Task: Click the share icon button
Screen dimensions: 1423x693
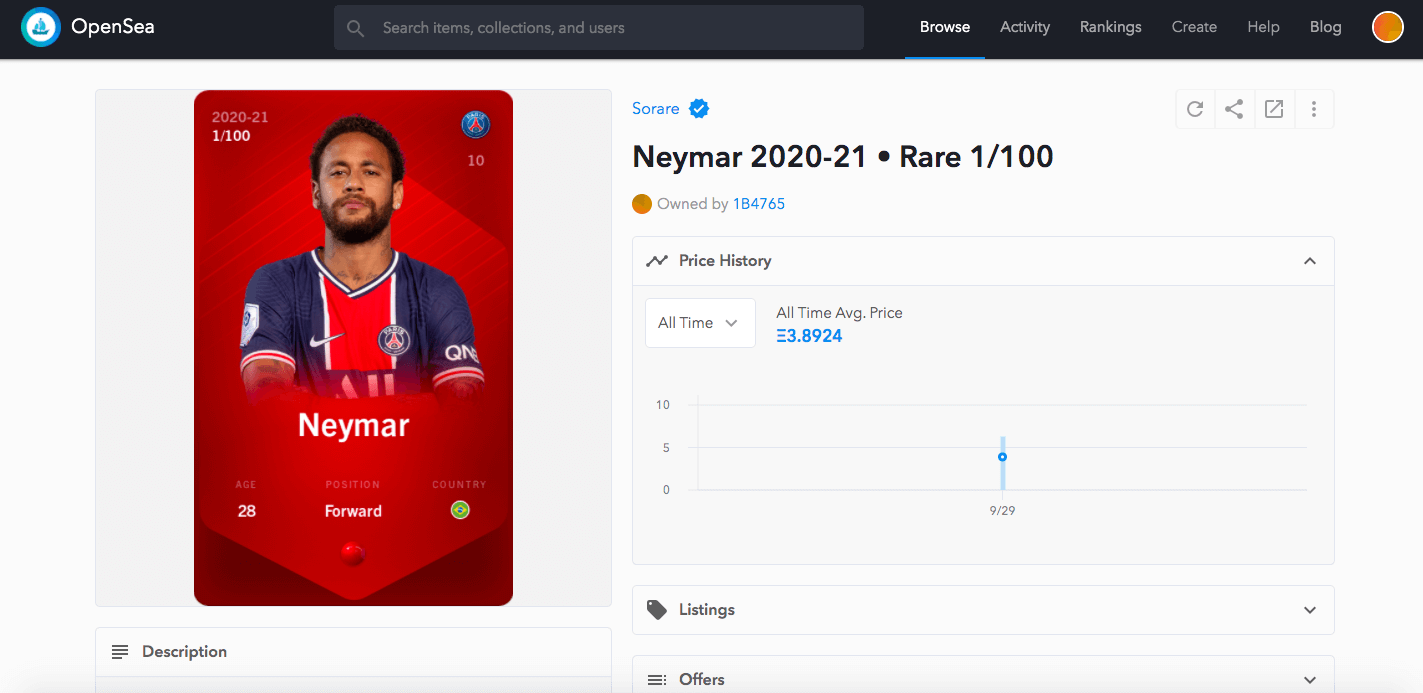Action: click(1234, 109)
